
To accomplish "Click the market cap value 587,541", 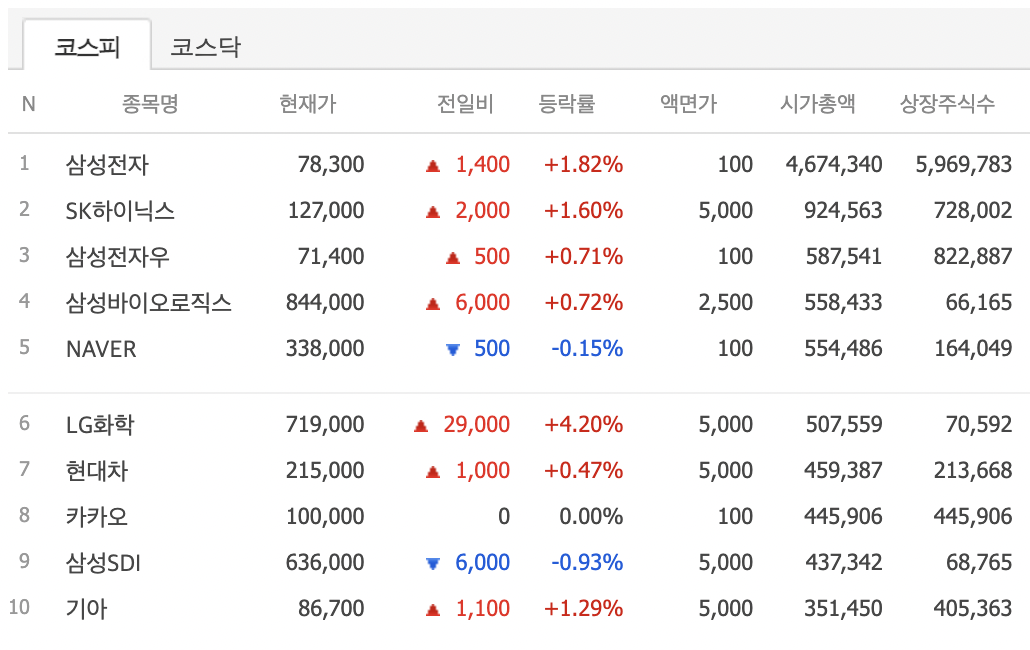I will [x=843, y=256].
